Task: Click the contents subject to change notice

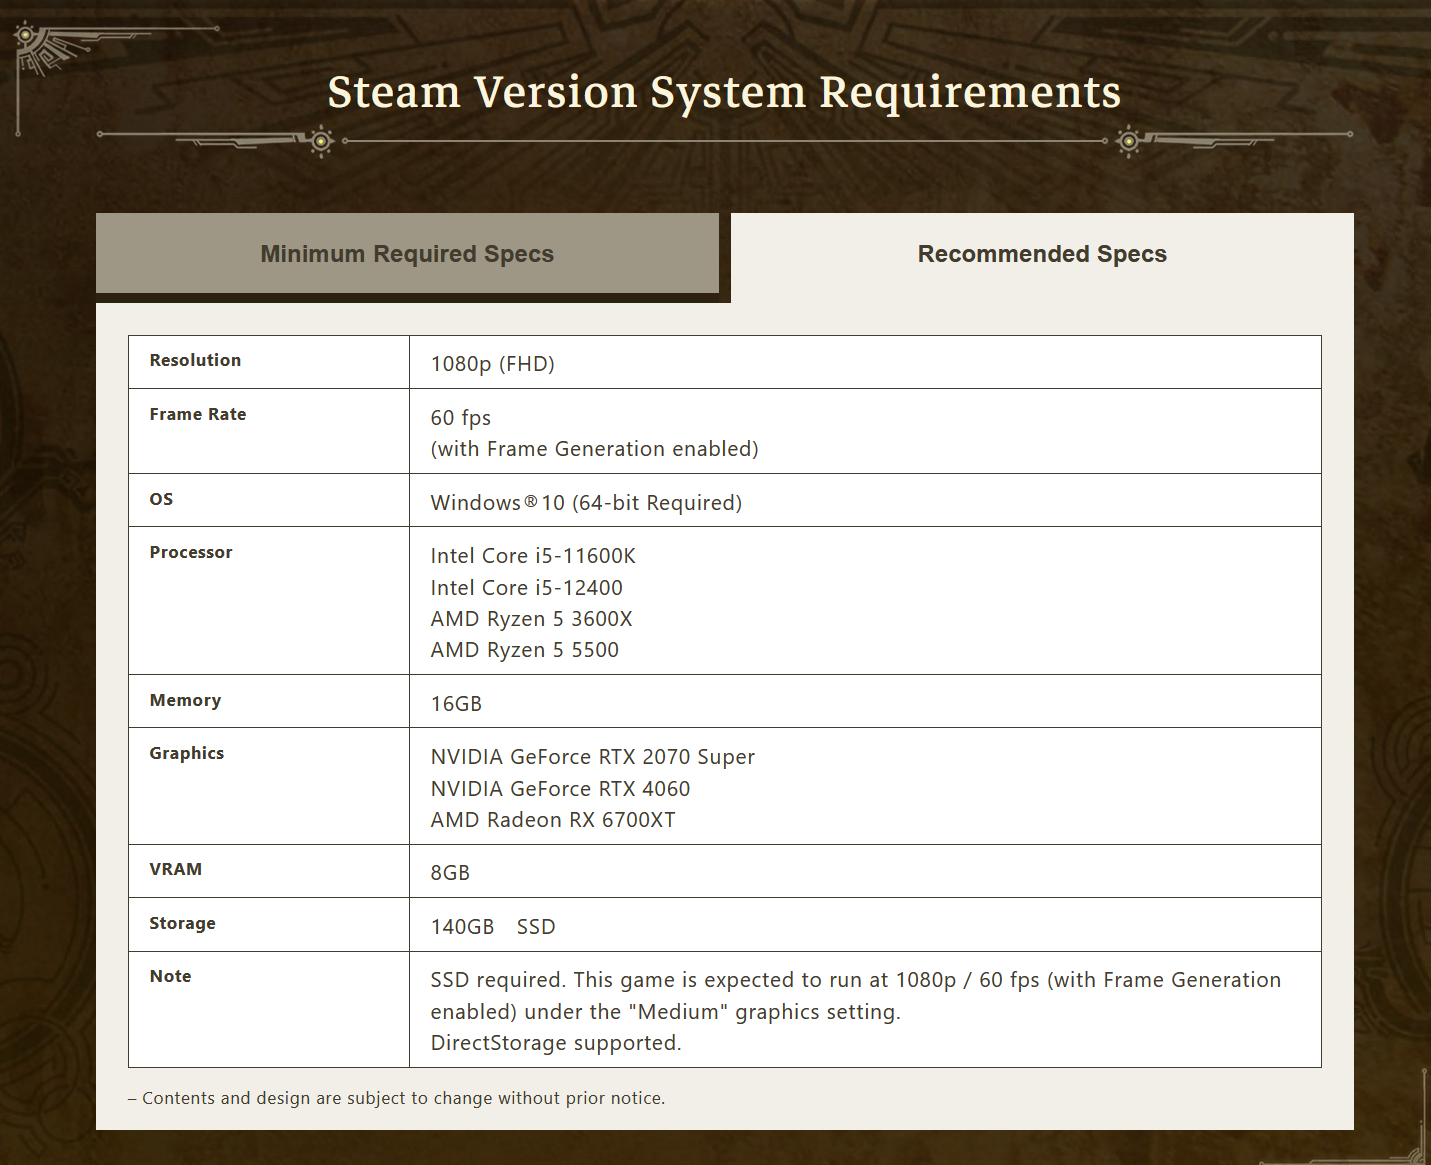Action: click(396, 1097)
